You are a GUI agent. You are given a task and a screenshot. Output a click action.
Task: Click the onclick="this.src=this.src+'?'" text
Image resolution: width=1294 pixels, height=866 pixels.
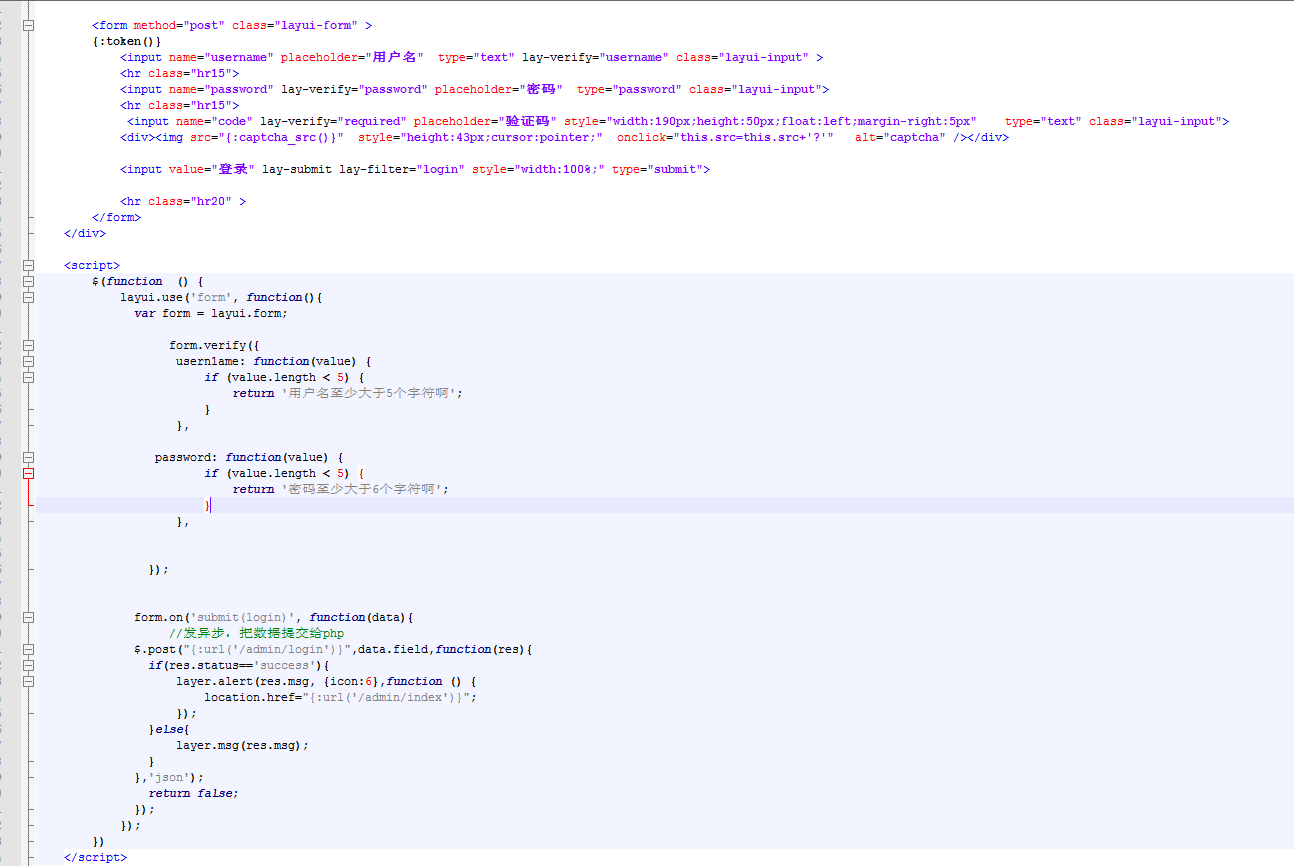(x=725, y=137)
